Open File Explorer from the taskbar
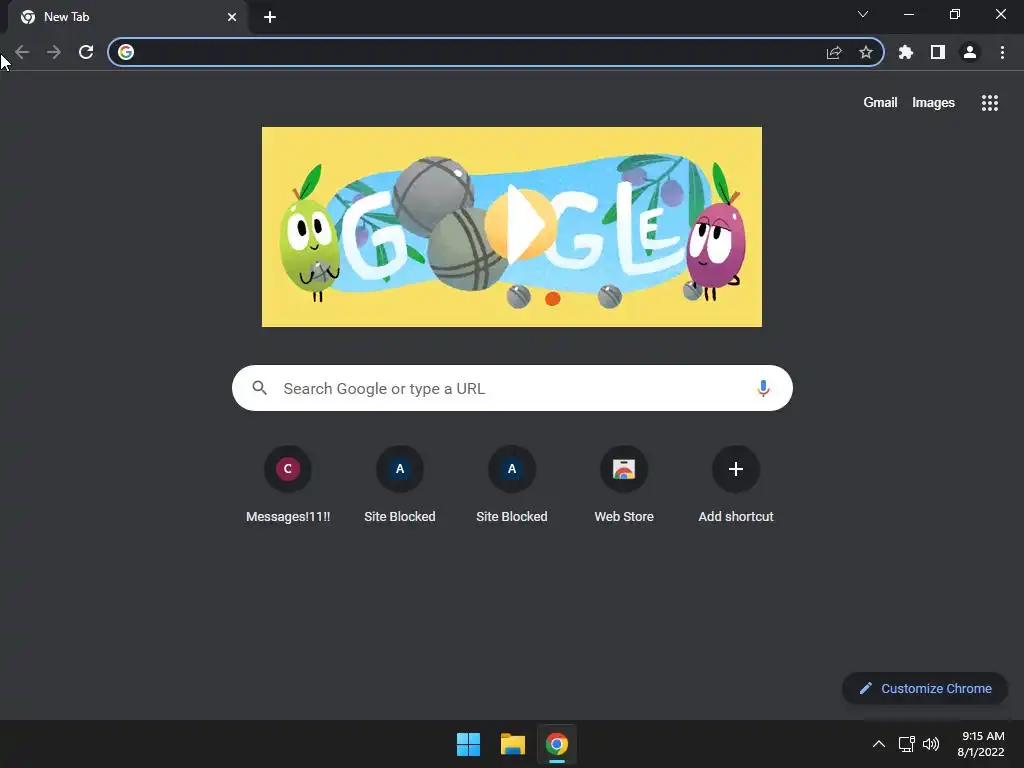The height and width of the screenshot is (768, 1024). 513,744
